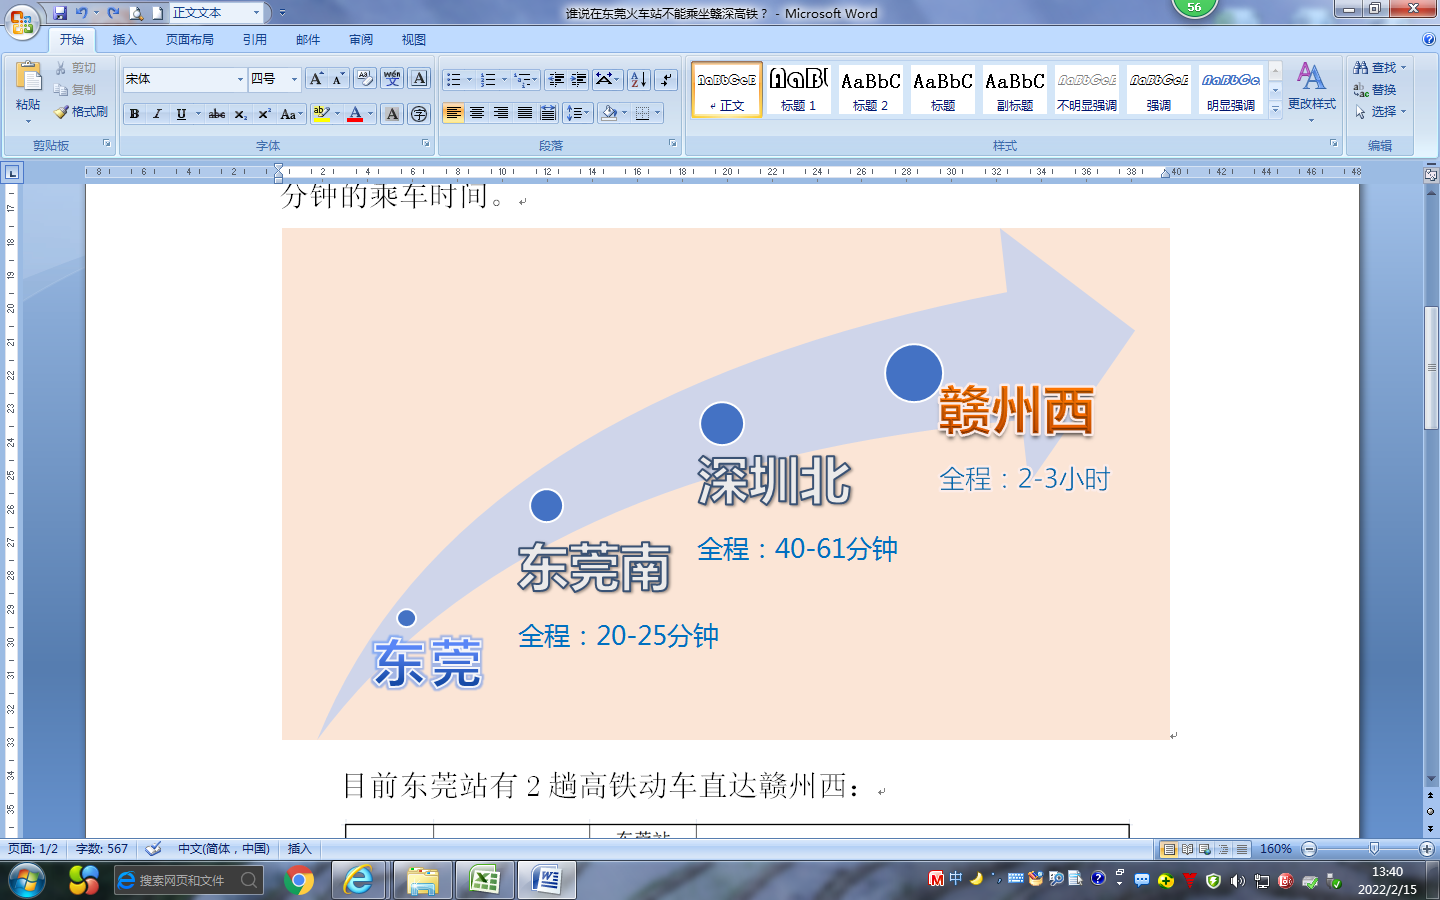This screenshot has width=1440, height=900.
Task: Open font name dropdown (宋体)
Action: [240, 79]
